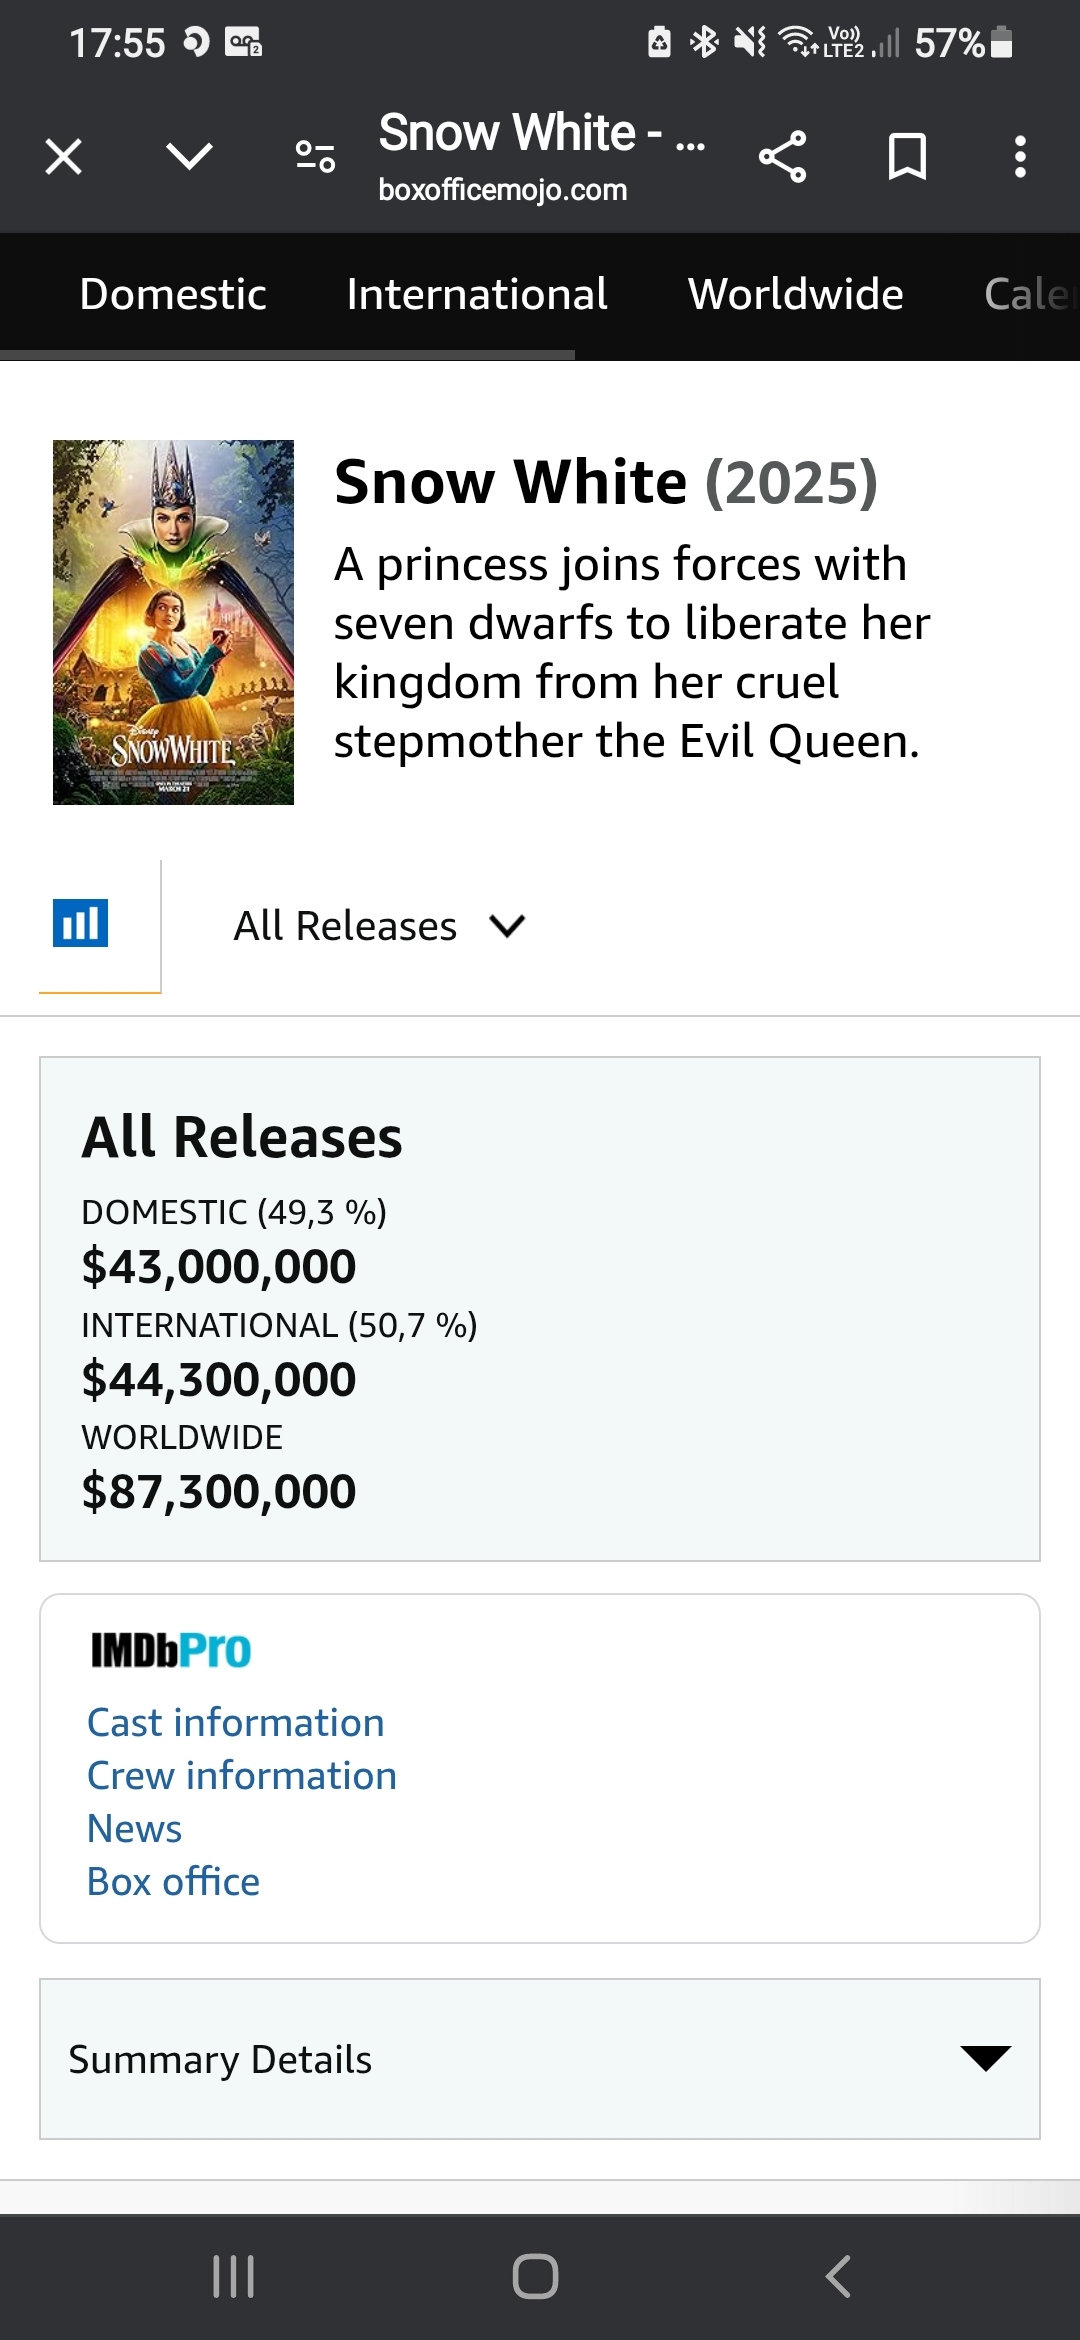
Task: Tap the Snow White poster thumbnail
Action: (173, 622)
